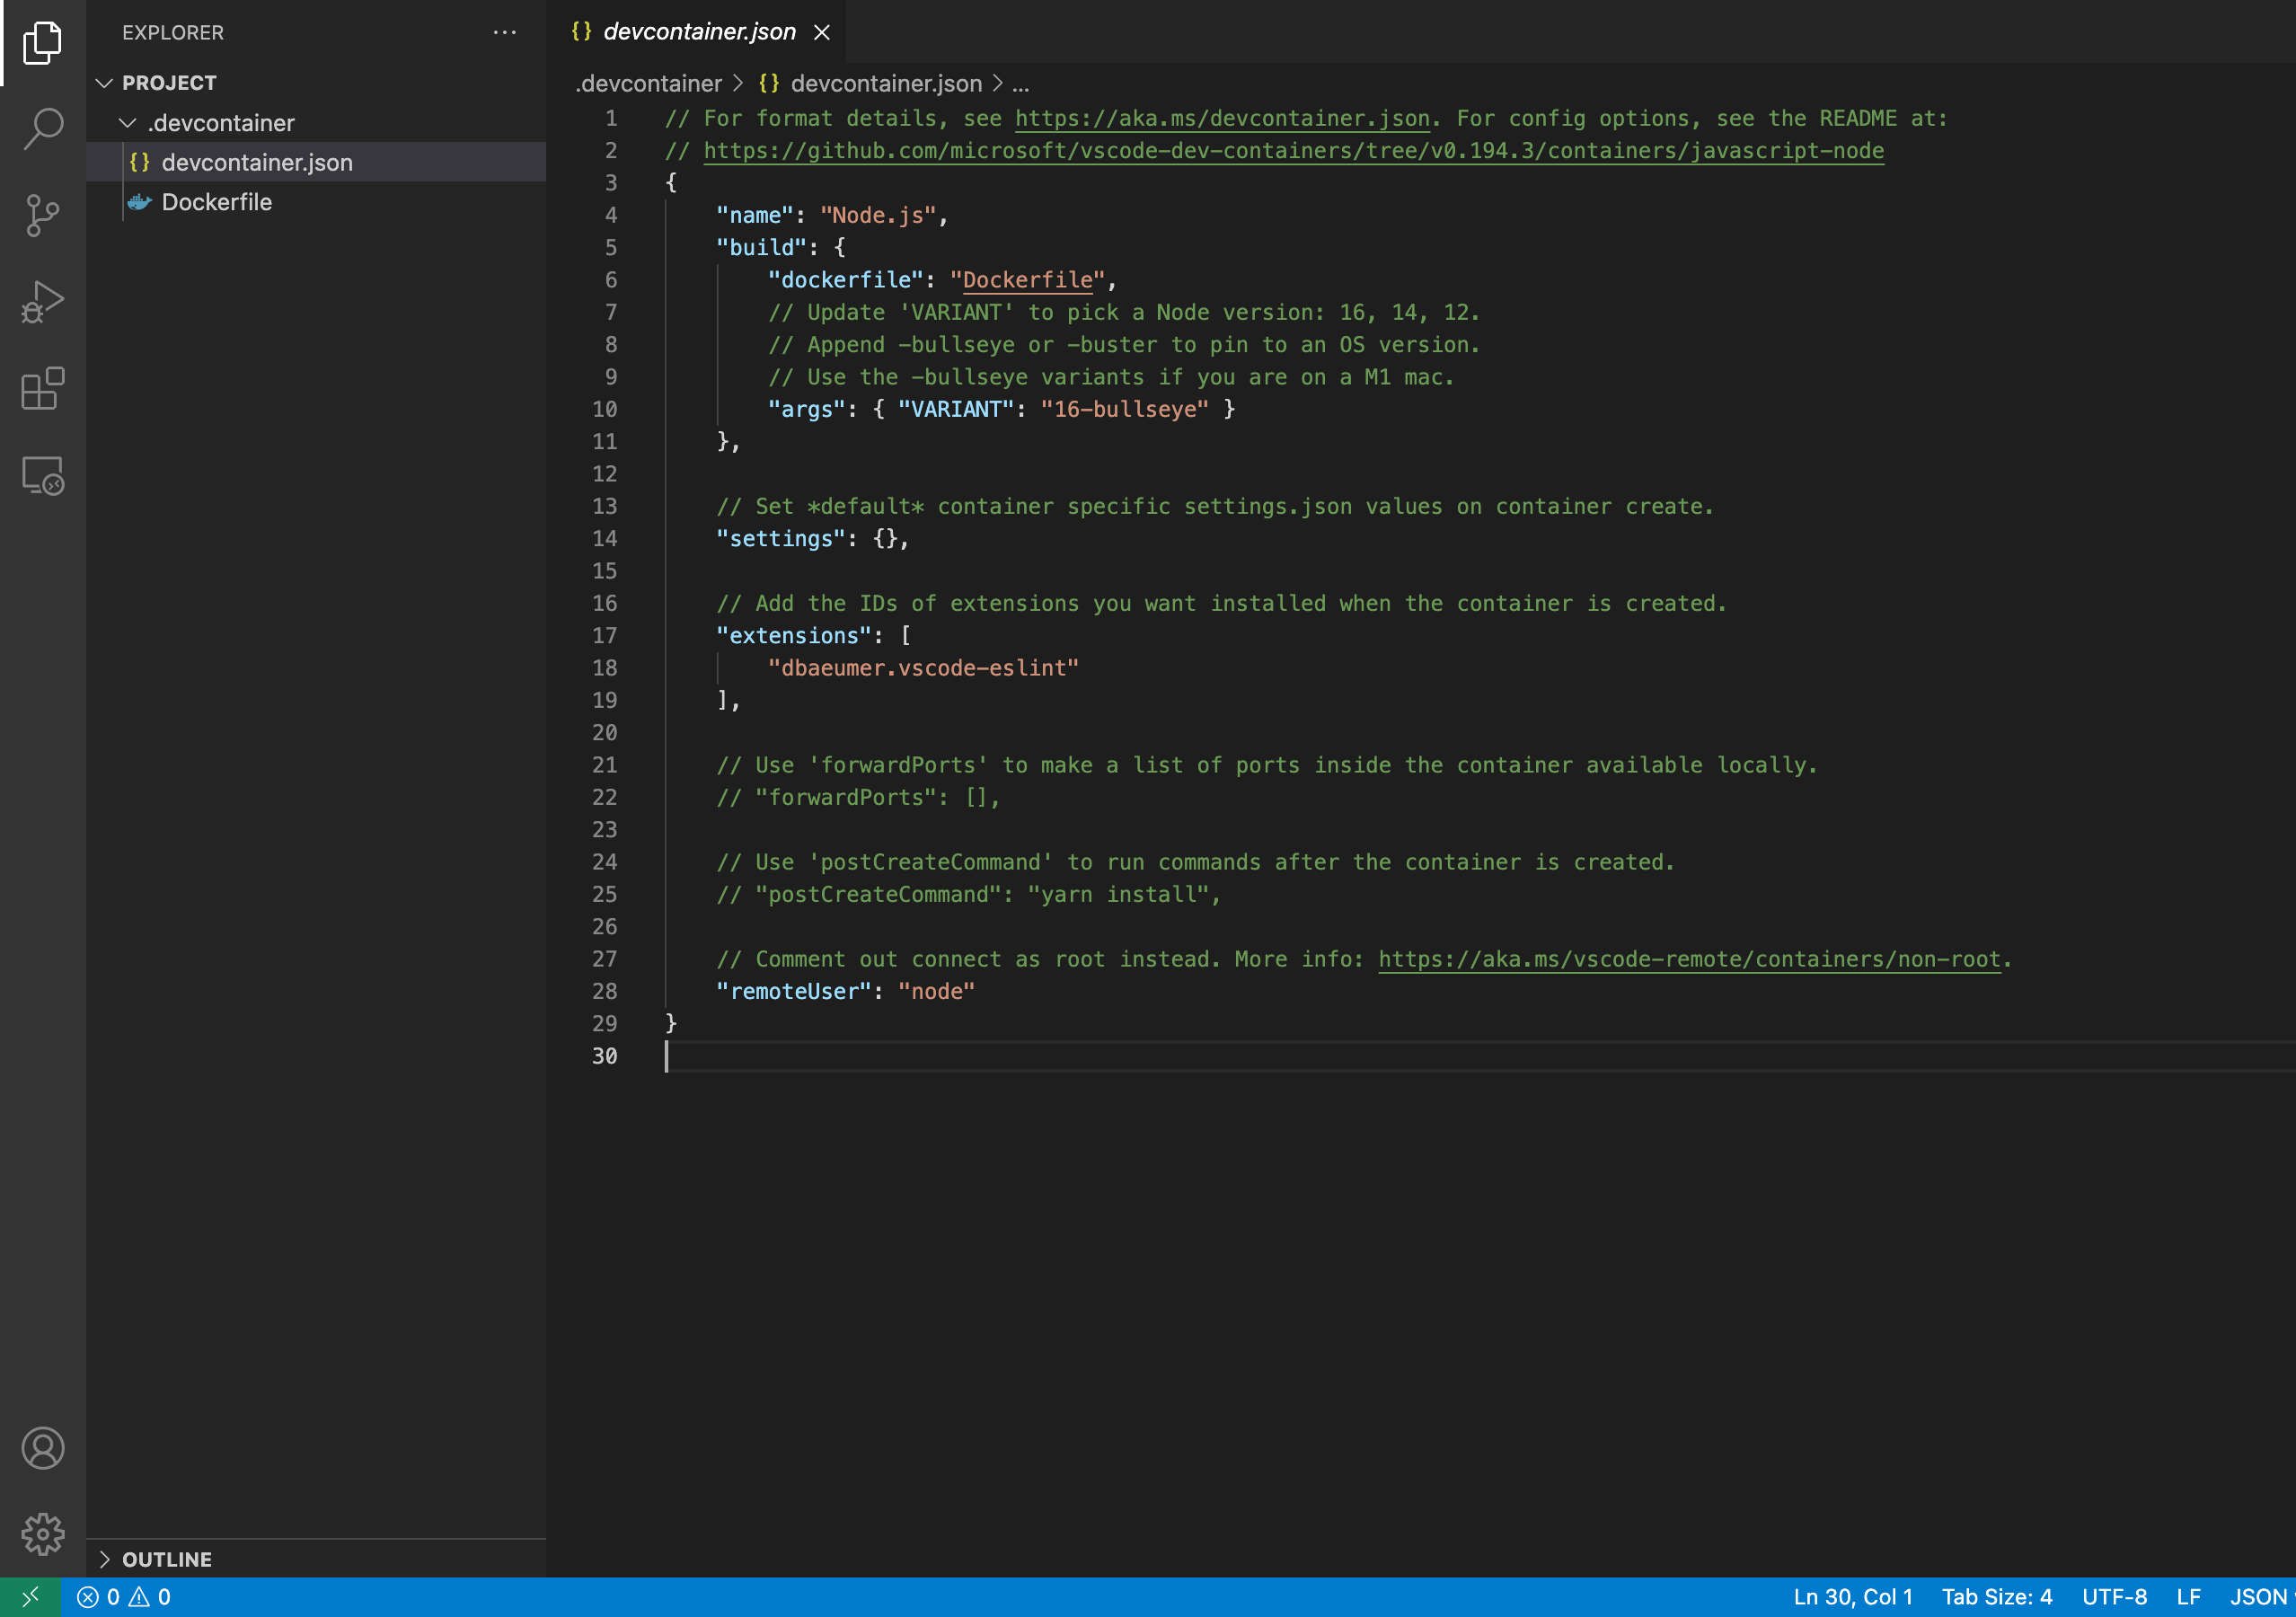Click the "16-bullseye" value text

pyautogui.click(x=1125, y=410)
